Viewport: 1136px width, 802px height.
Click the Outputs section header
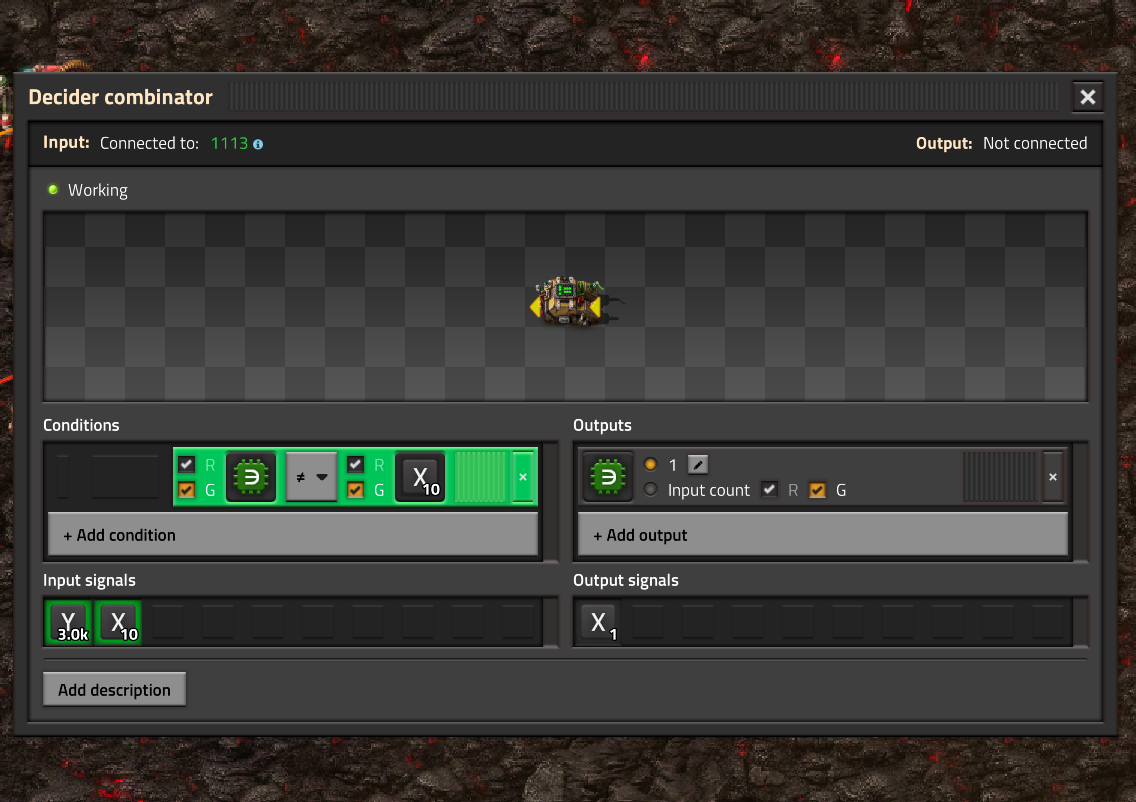pyautogui.click(x=602, y=425)
